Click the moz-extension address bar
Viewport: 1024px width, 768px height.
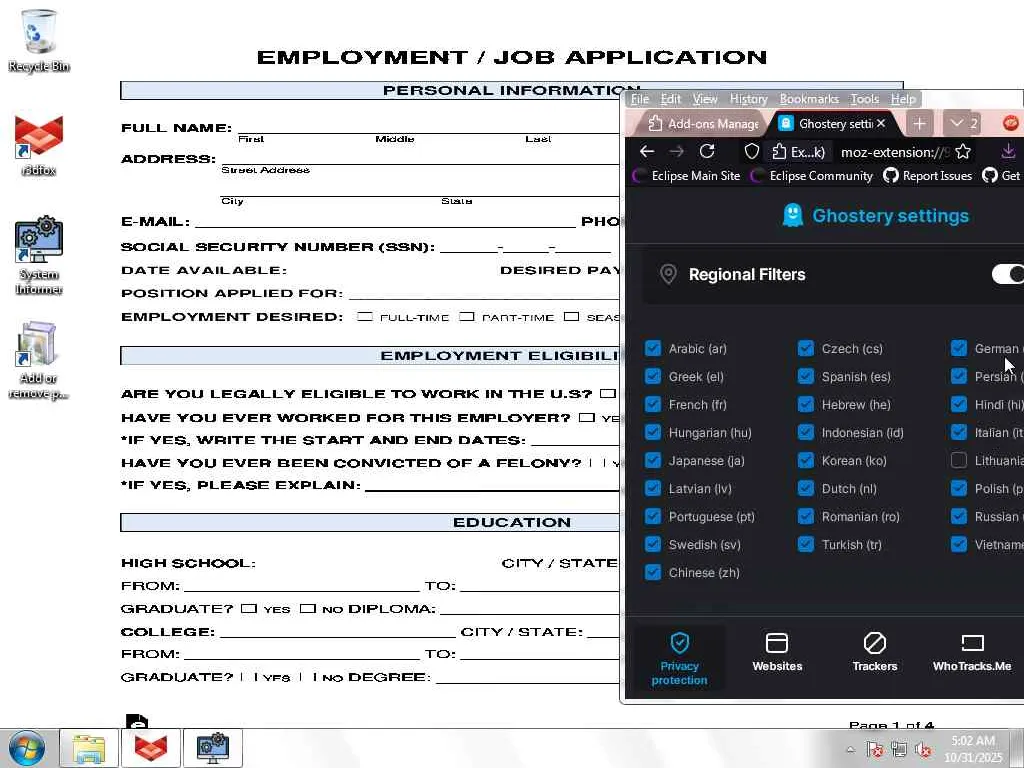click(x=893, y=152)
